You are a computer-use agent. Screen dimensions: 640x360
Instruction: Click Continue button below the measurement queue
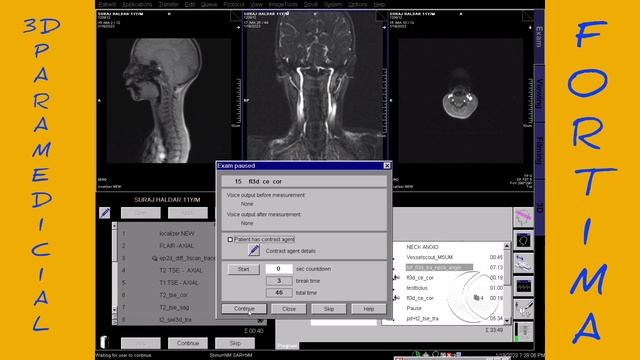(188, 343)
